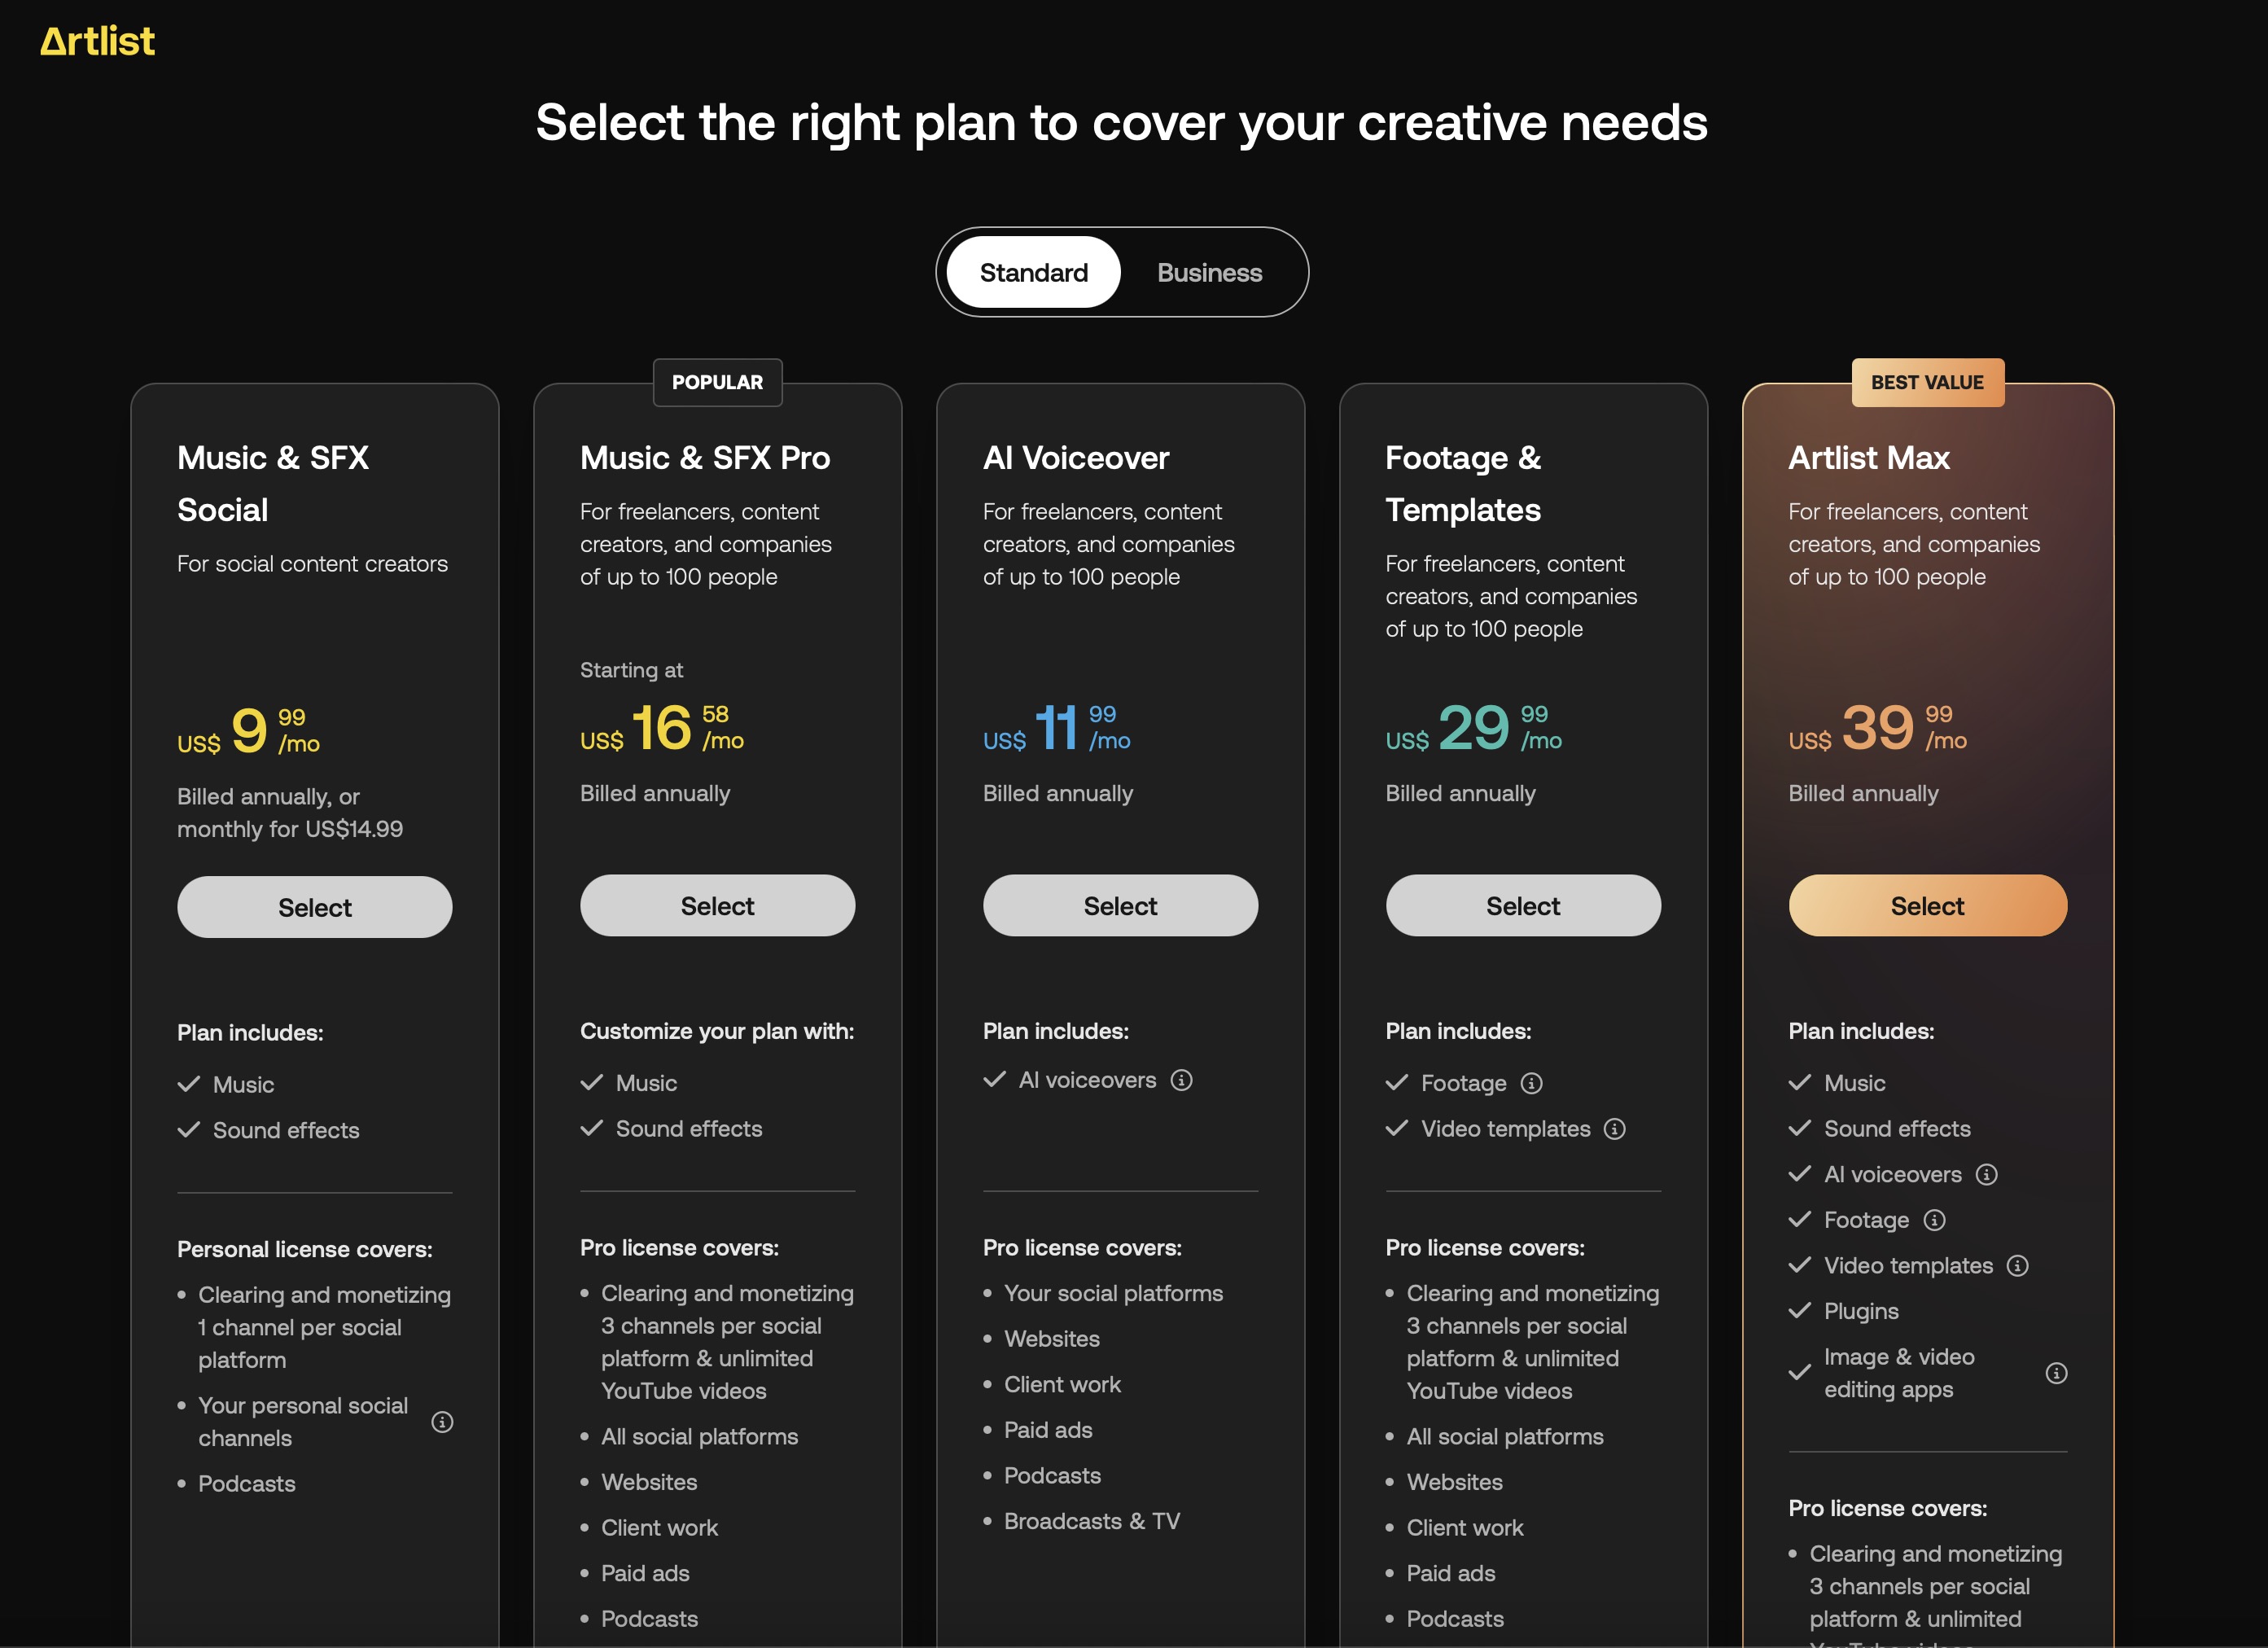Click the Music & SFX Pro heading
This screenshot has height=1648, width=2268.
[x=705, y=458]
